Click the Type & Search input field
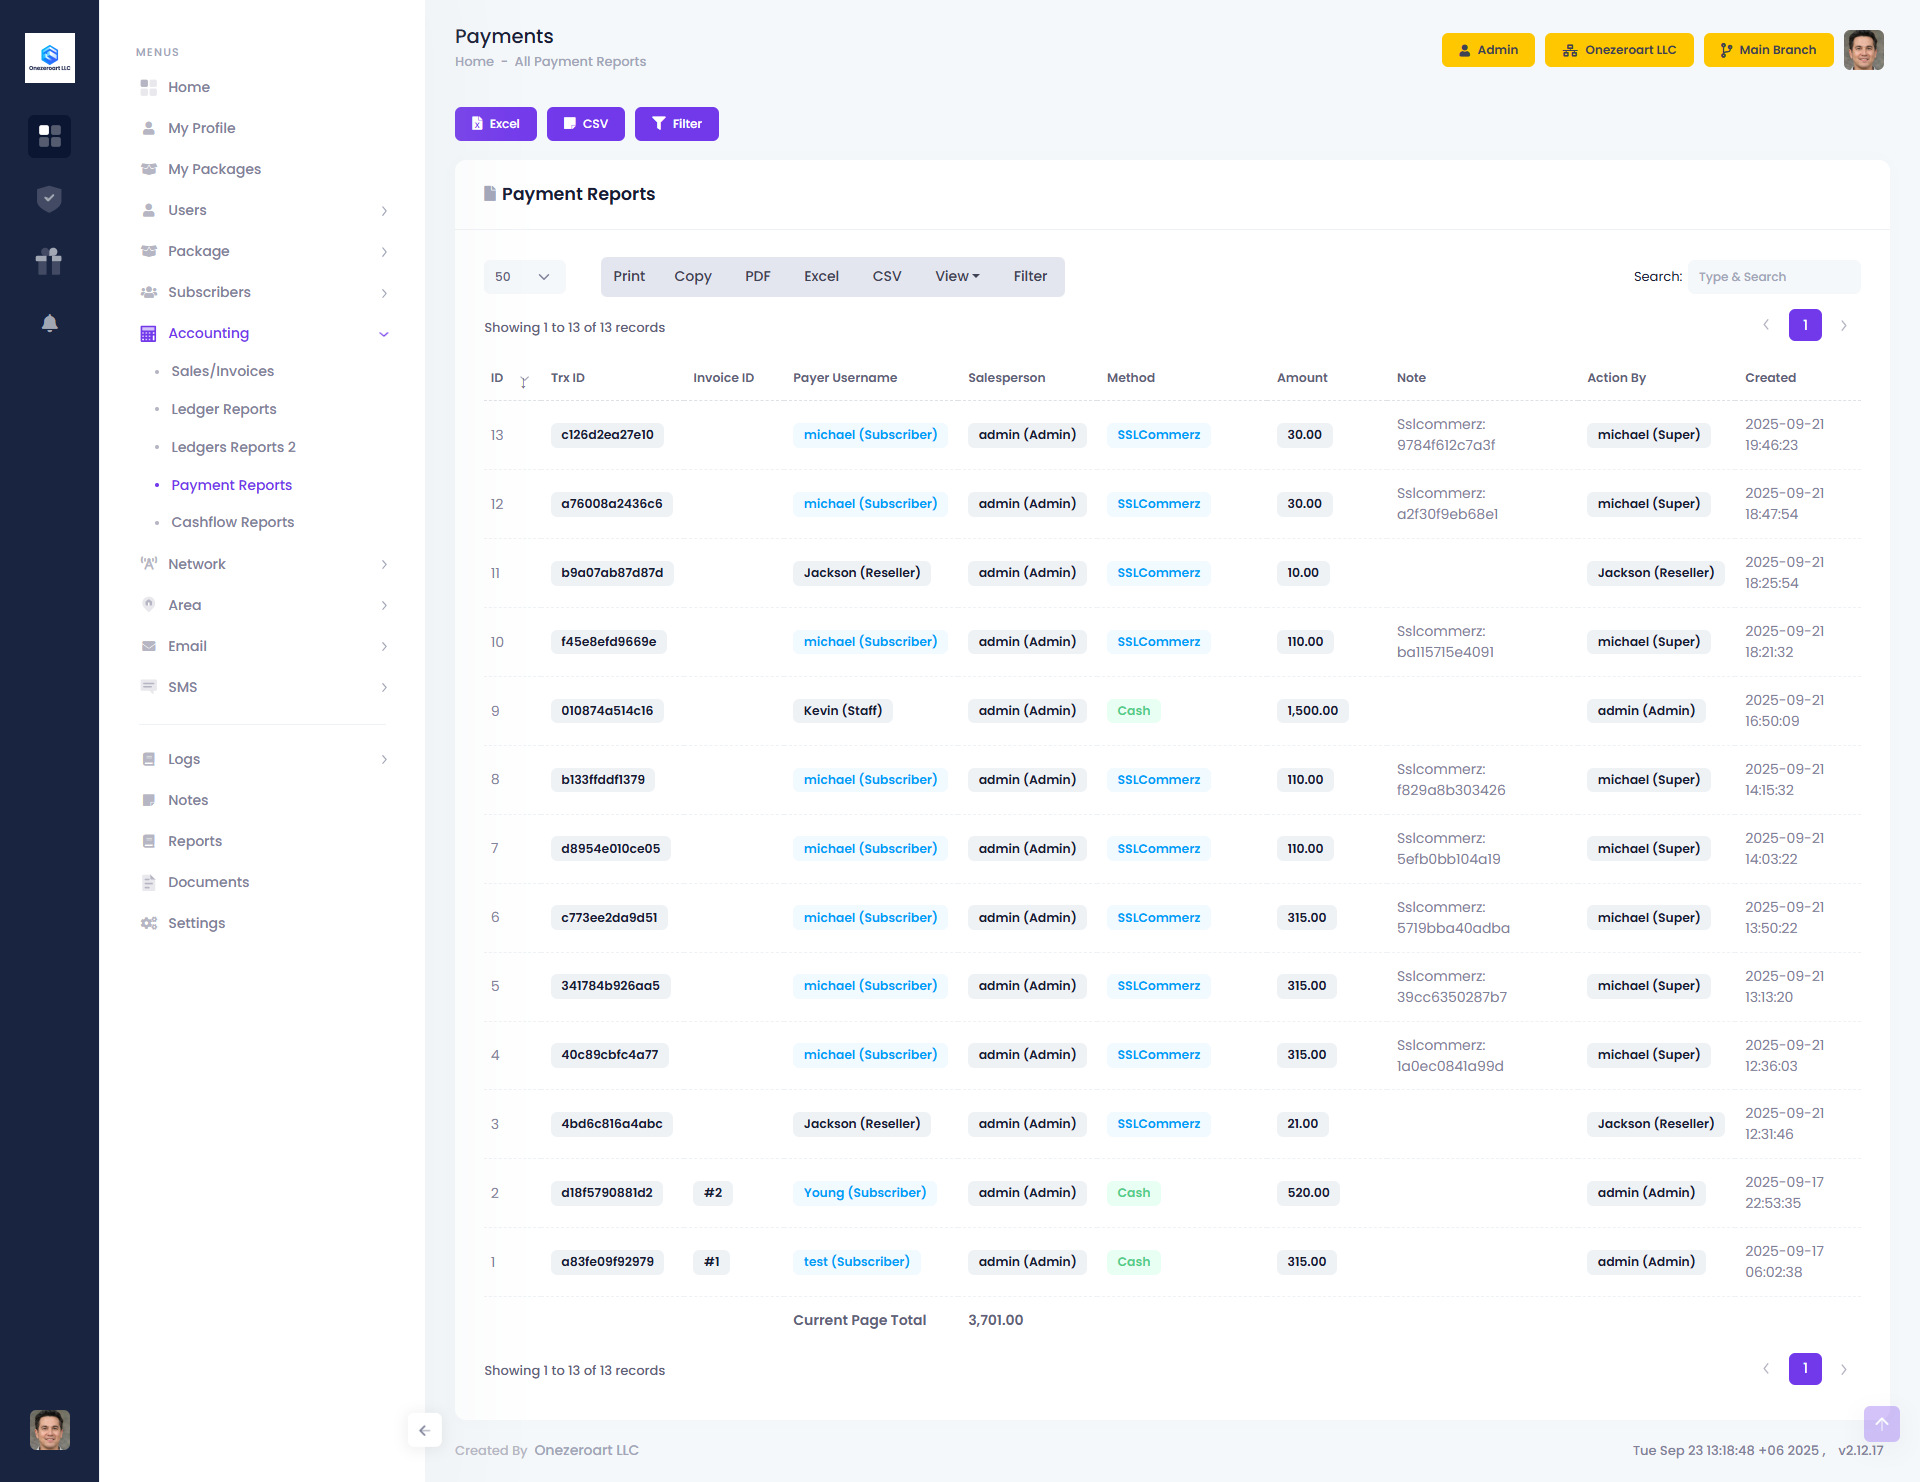The height and width of the screenshot is (1482, 1920). click(x=1773, y=277)
